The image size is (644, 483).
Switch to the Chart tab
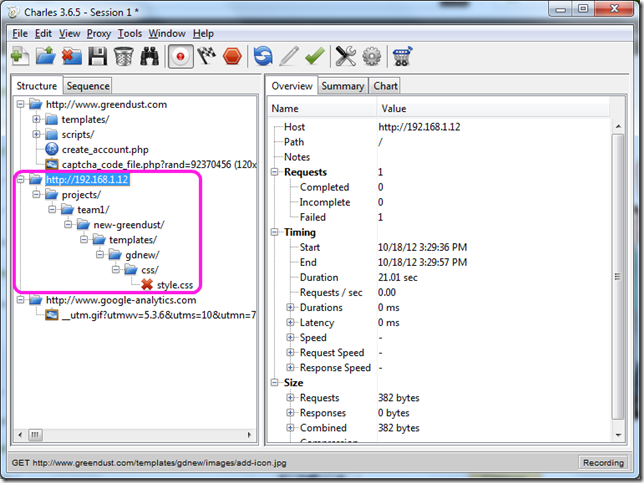[385, 86]
